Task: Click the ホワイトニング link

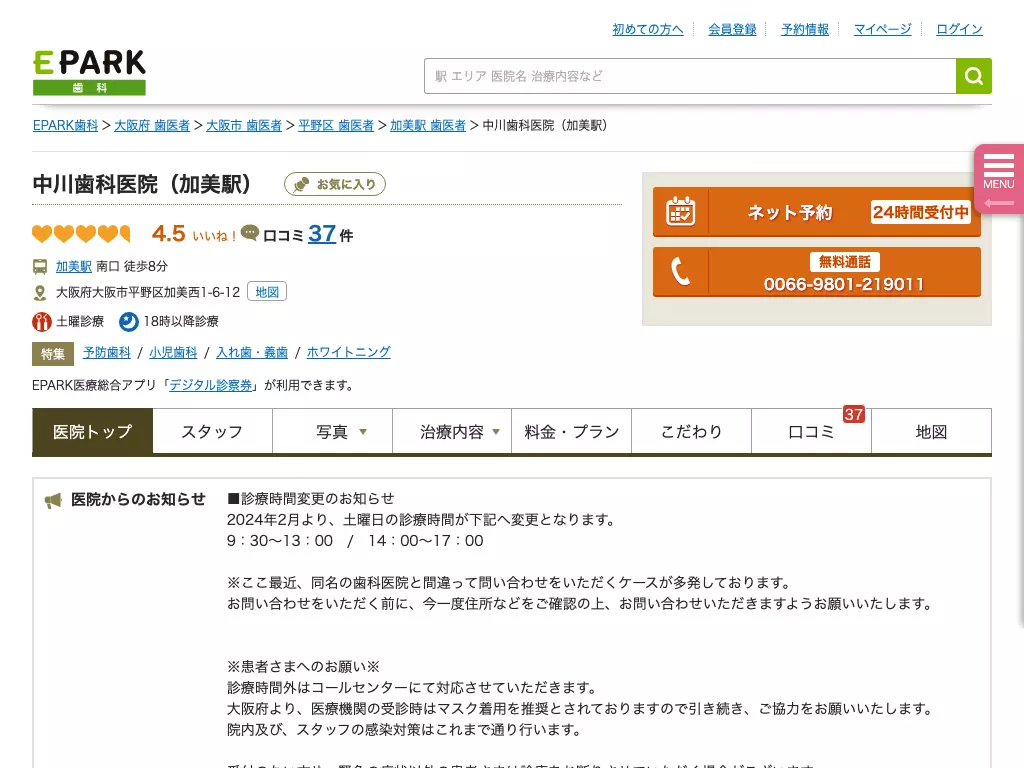Action: click(x=349, y=353)
